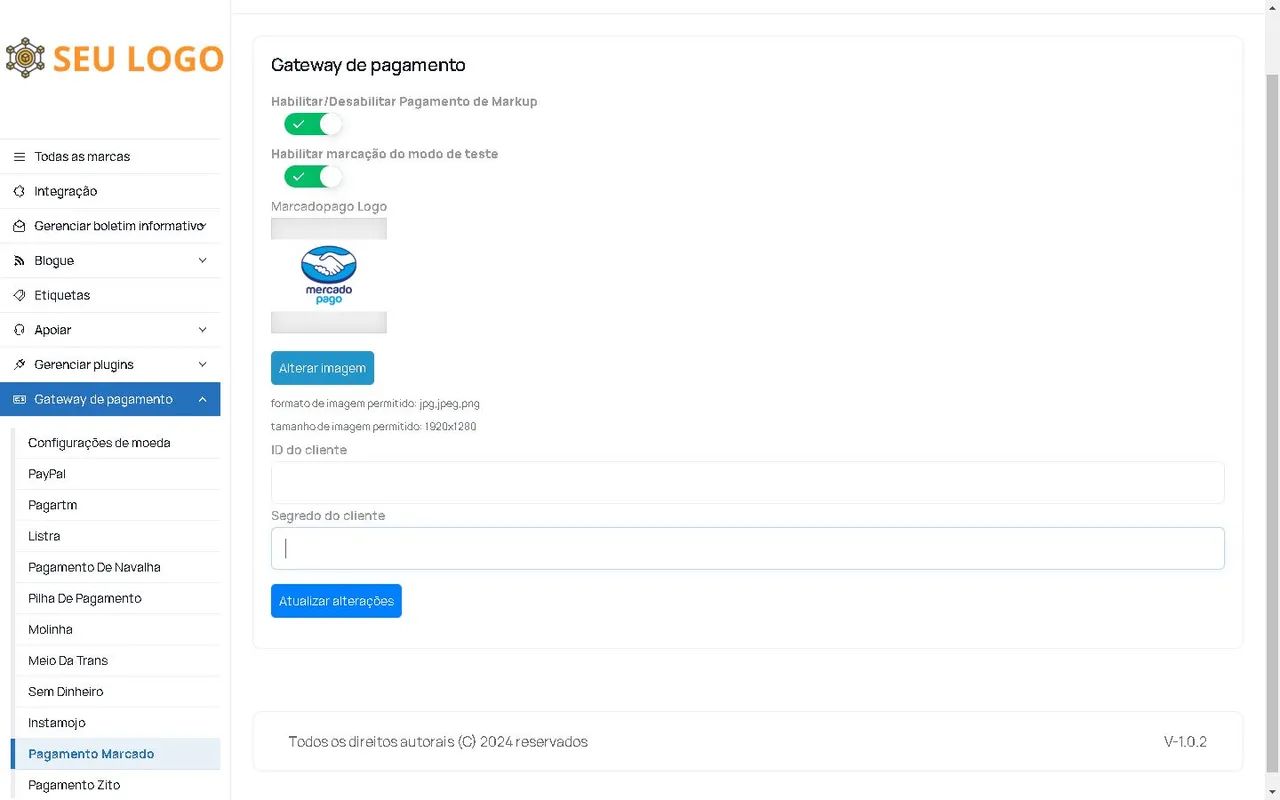Click the Apoiar support icon
Image resolution: width=1280 pixels, height=800 pixels.
(20, 329)
